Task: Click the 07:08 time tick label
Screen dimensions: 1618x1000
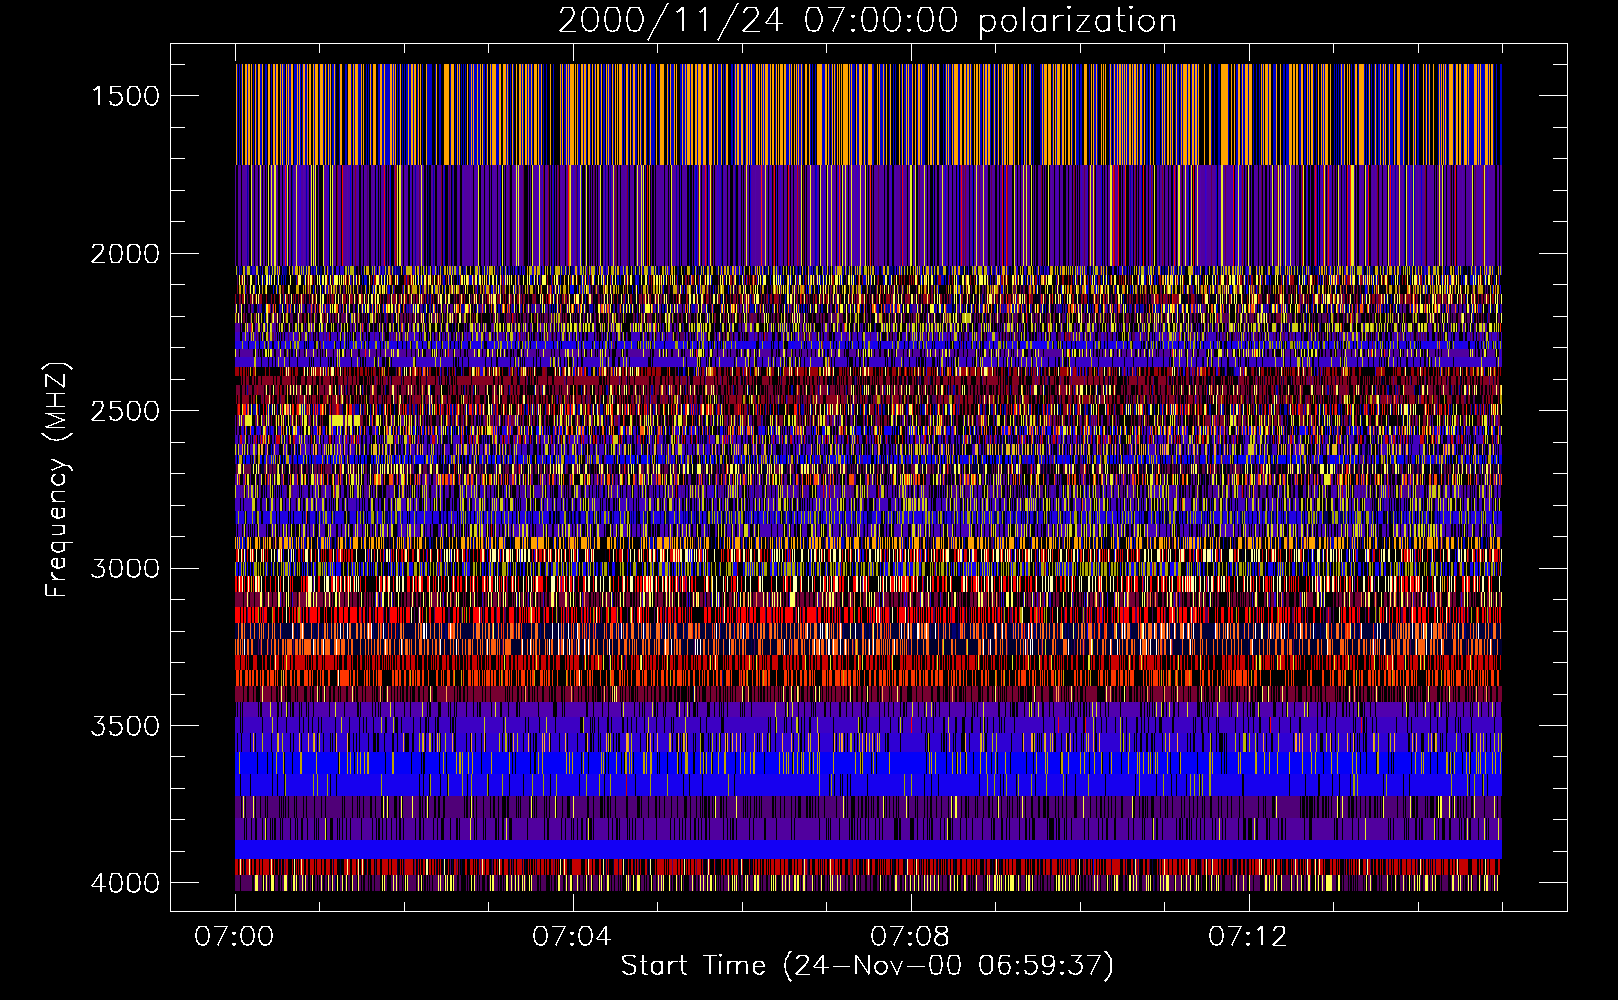Action: pyautogui.click(x=910, y=937)
